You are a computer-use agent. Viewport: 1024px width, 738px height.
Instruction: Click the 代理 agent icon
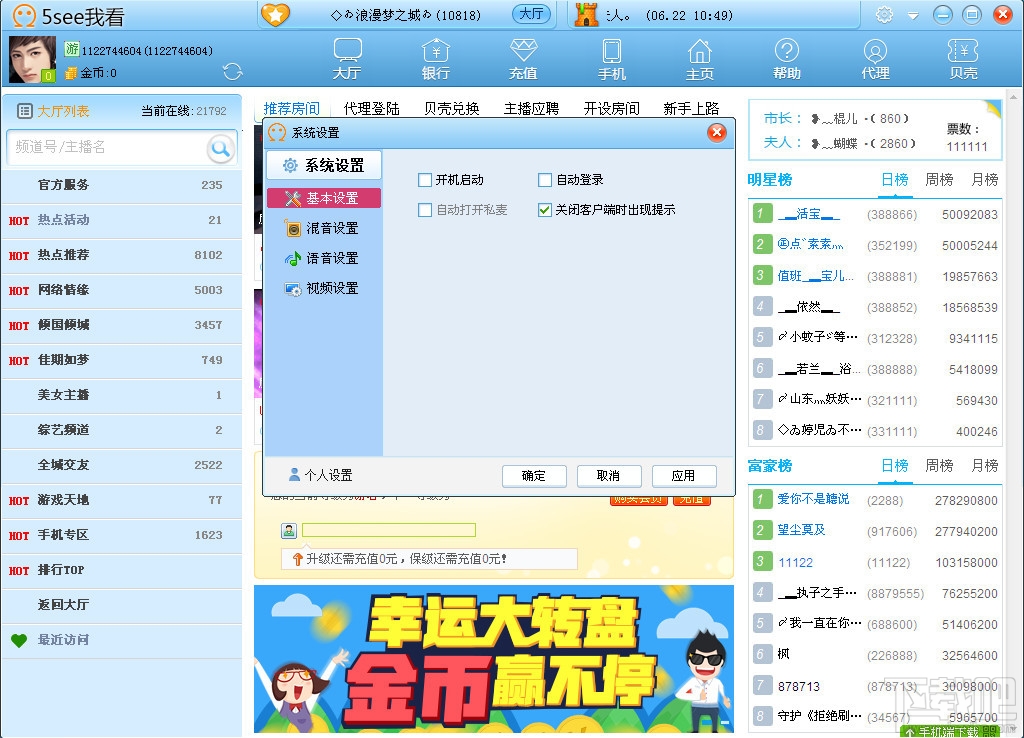click(875, 58)
